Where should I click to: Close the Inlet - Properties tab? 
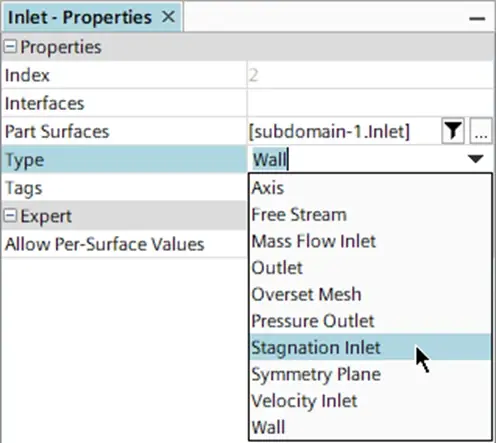pos(168,17)
